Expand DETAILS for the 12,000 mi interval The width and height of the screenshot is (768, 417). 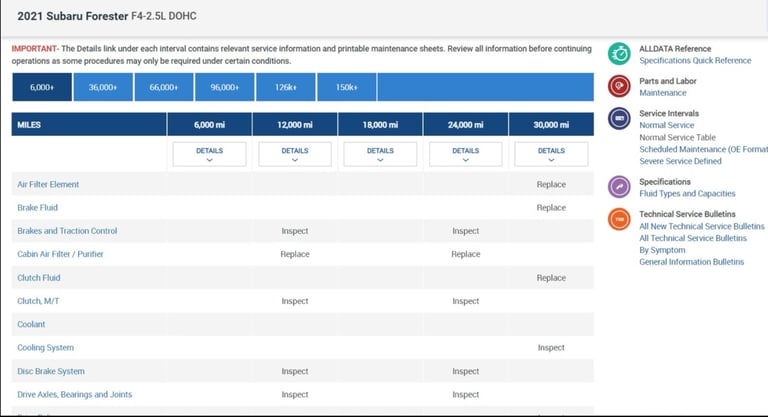pyautogui.click(x=295, y=154)
